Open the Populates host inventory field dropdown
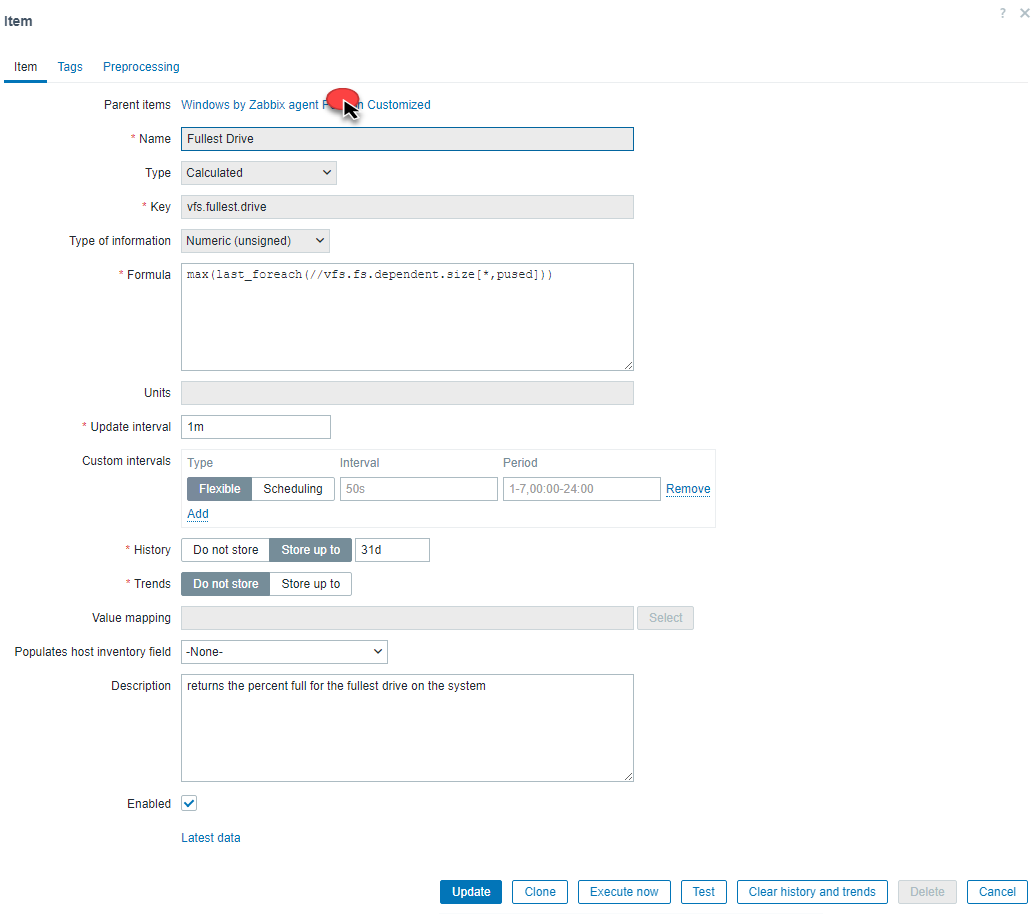 [283, 651]
